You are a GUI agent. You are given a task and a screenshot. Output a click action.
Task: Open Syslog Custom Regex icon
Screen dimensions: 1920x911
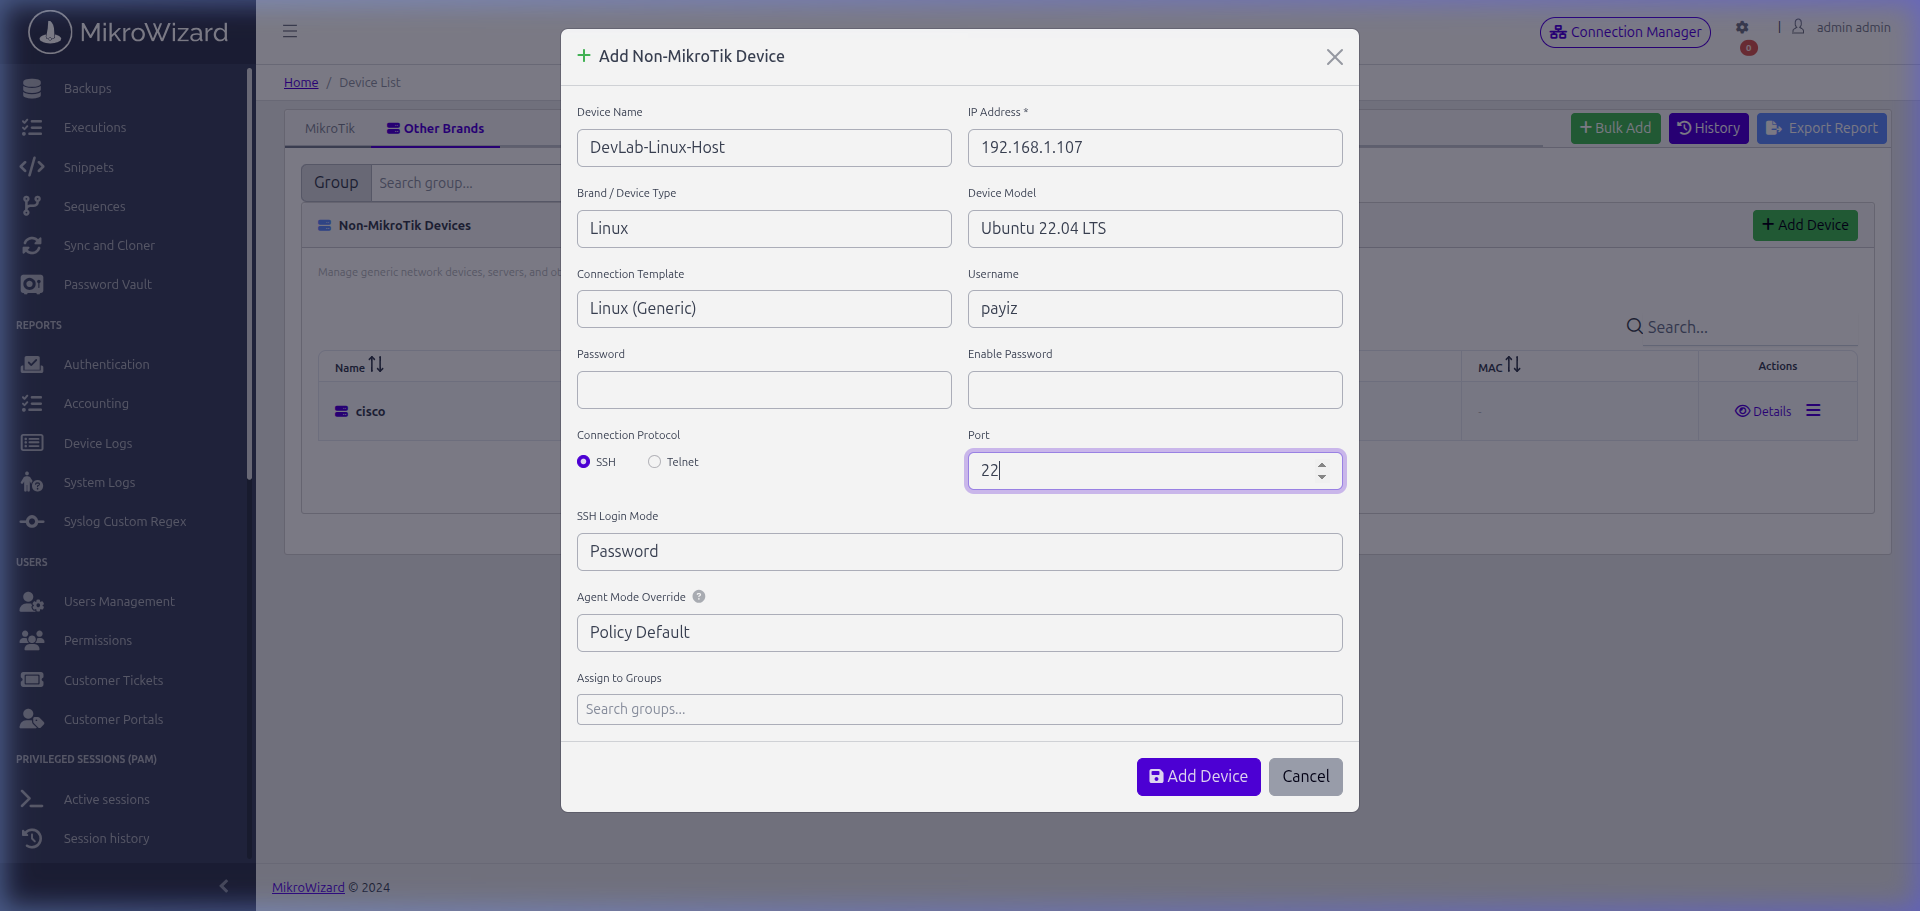coord(32,521)
